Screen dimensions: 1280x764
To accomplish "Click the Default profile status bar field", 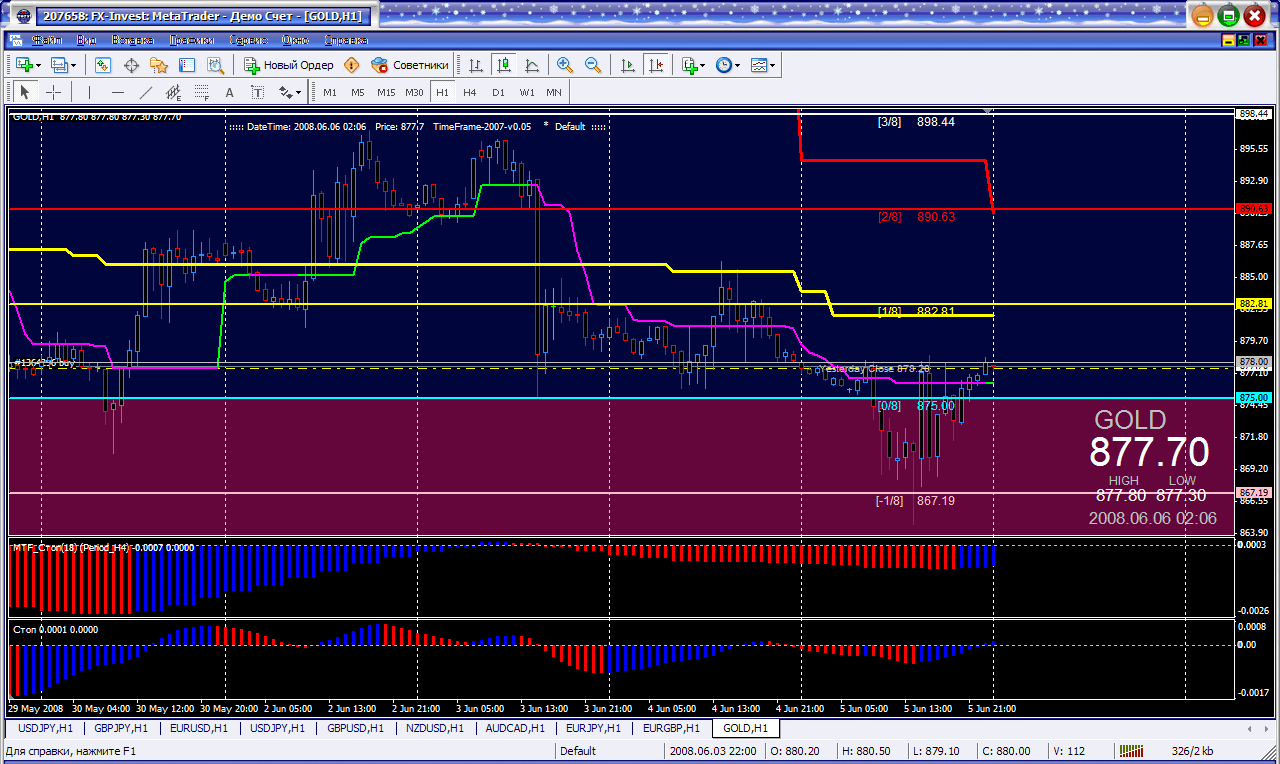I will tap(609, 751).
